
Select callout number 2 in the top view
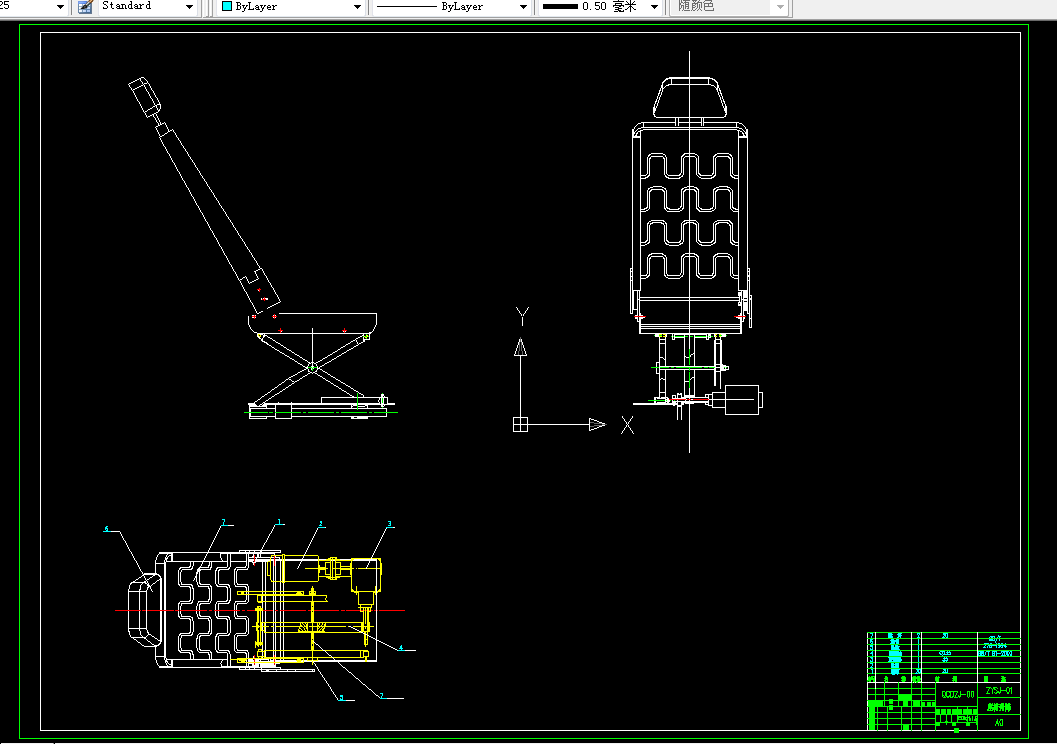(320, 524)
